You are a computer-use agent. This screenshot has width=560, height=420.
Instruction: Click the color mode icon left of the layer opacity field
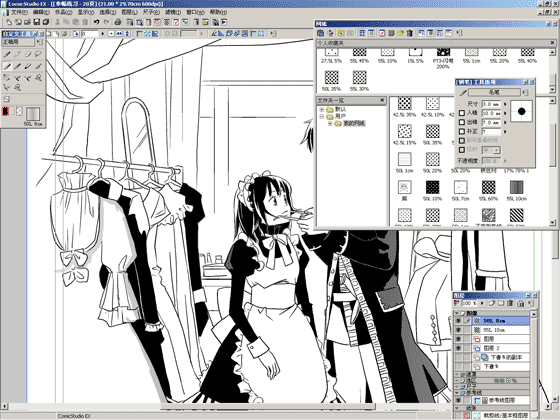coord(456,303)
